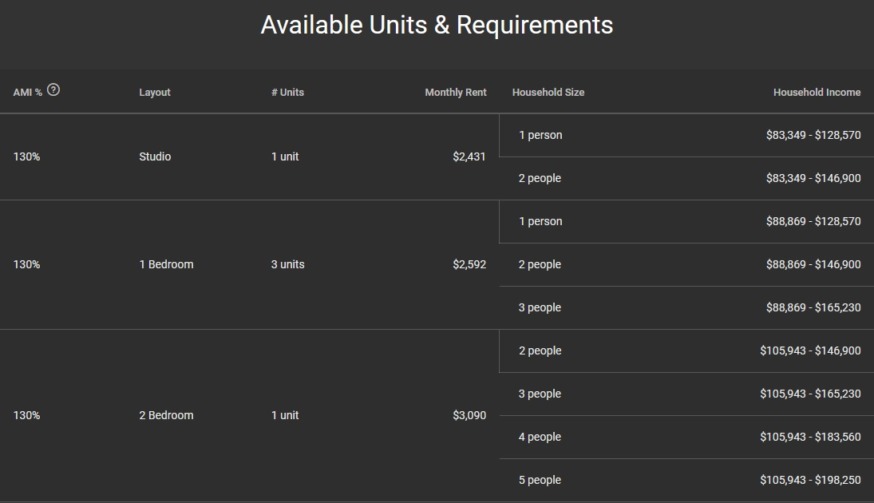The width and height of the screenshot is (874, 503).
Task: Select the 4 people household size row
Action: pos(540,437)
